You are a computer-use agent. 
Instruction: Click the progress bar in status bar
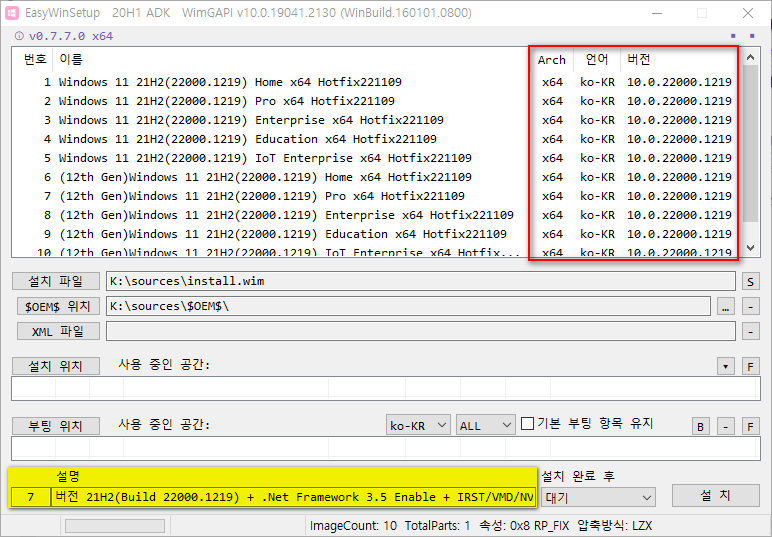coord(115,526)
